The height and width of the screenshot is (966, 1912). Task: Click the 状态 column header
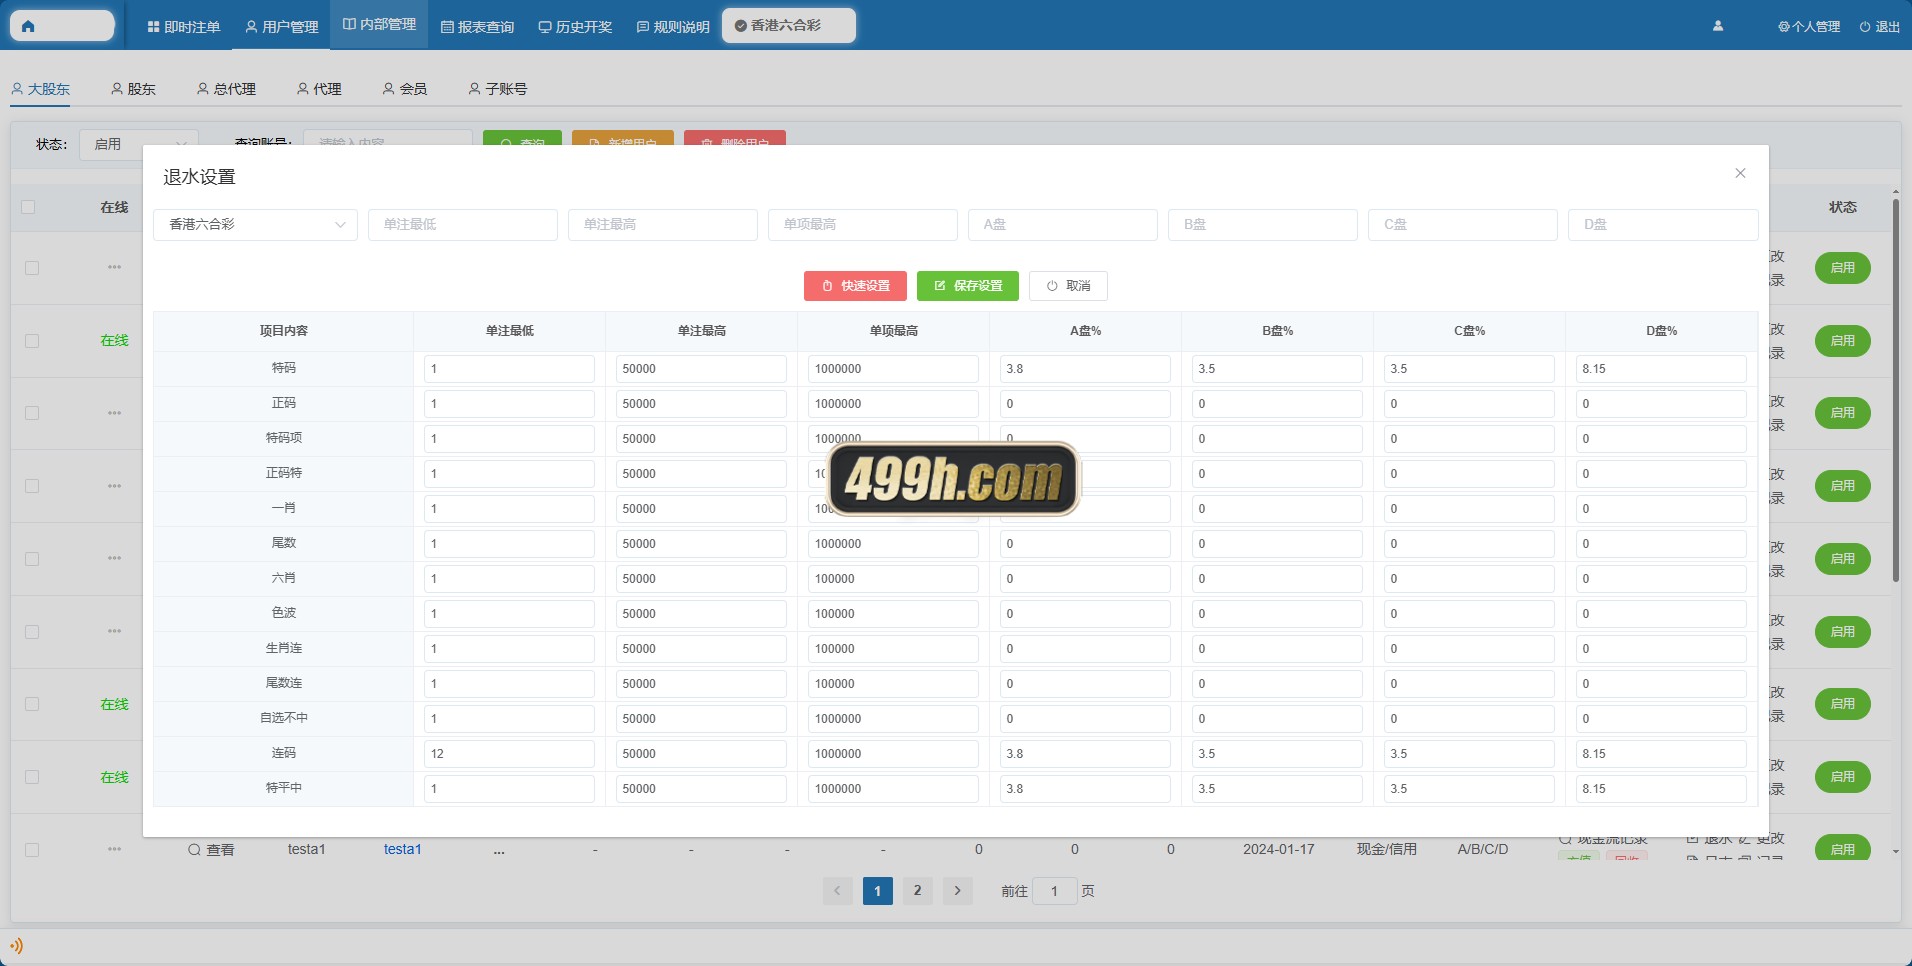1843,207
